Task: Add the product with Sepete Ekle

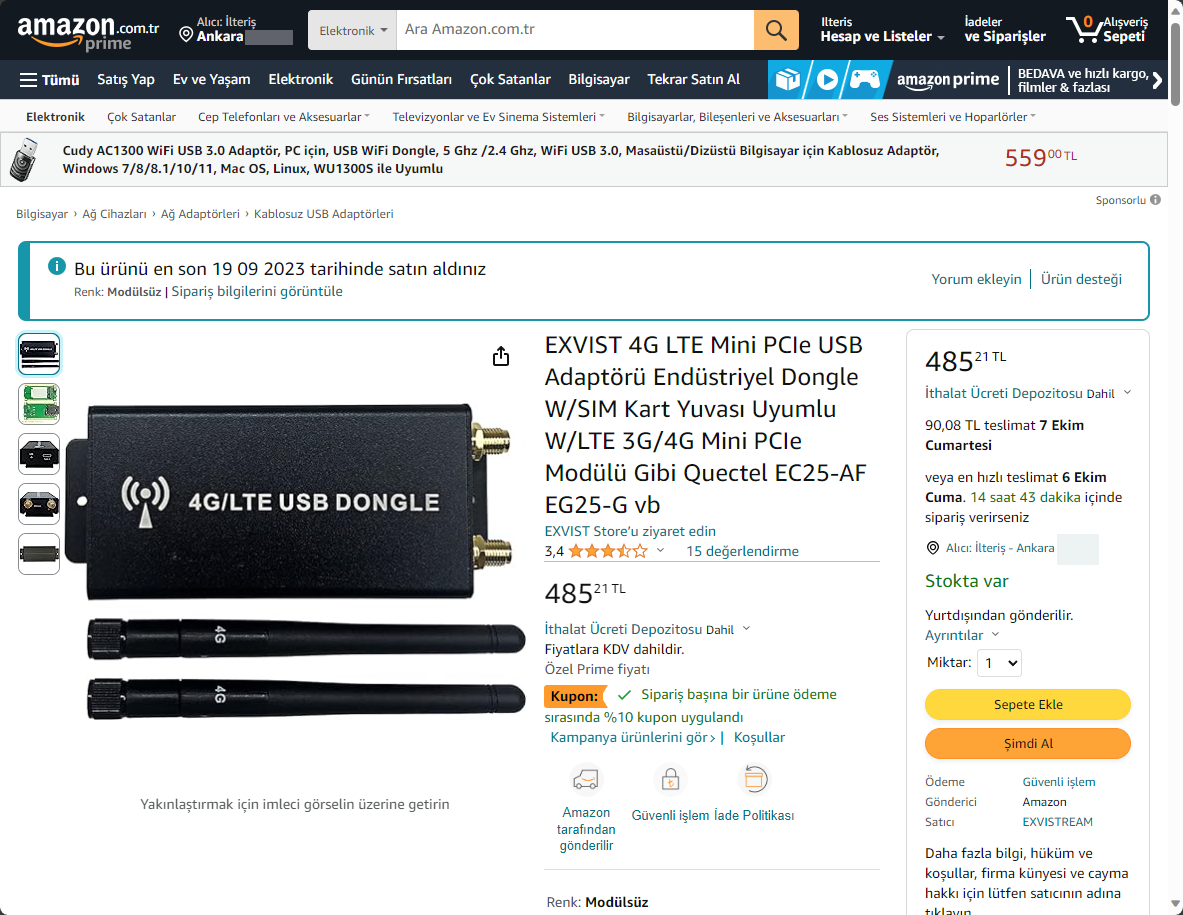Action: tap(1028, 705)
